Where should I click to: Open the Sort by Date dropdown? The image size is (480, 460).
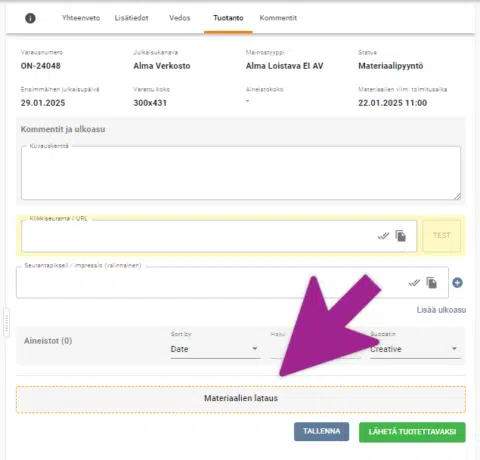click(x=215, y=349)
